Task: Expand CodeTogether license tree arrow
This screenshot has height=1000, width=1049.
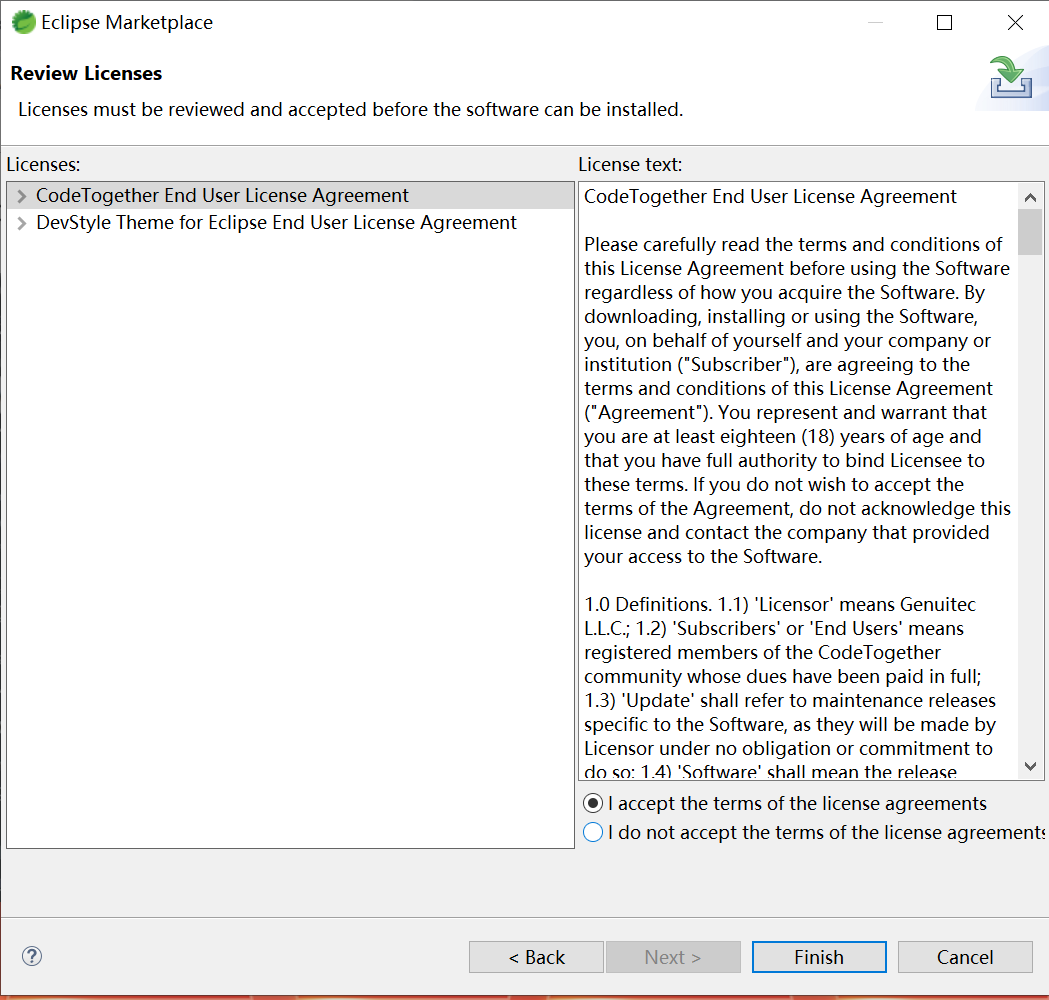Action: pos(22,196)
